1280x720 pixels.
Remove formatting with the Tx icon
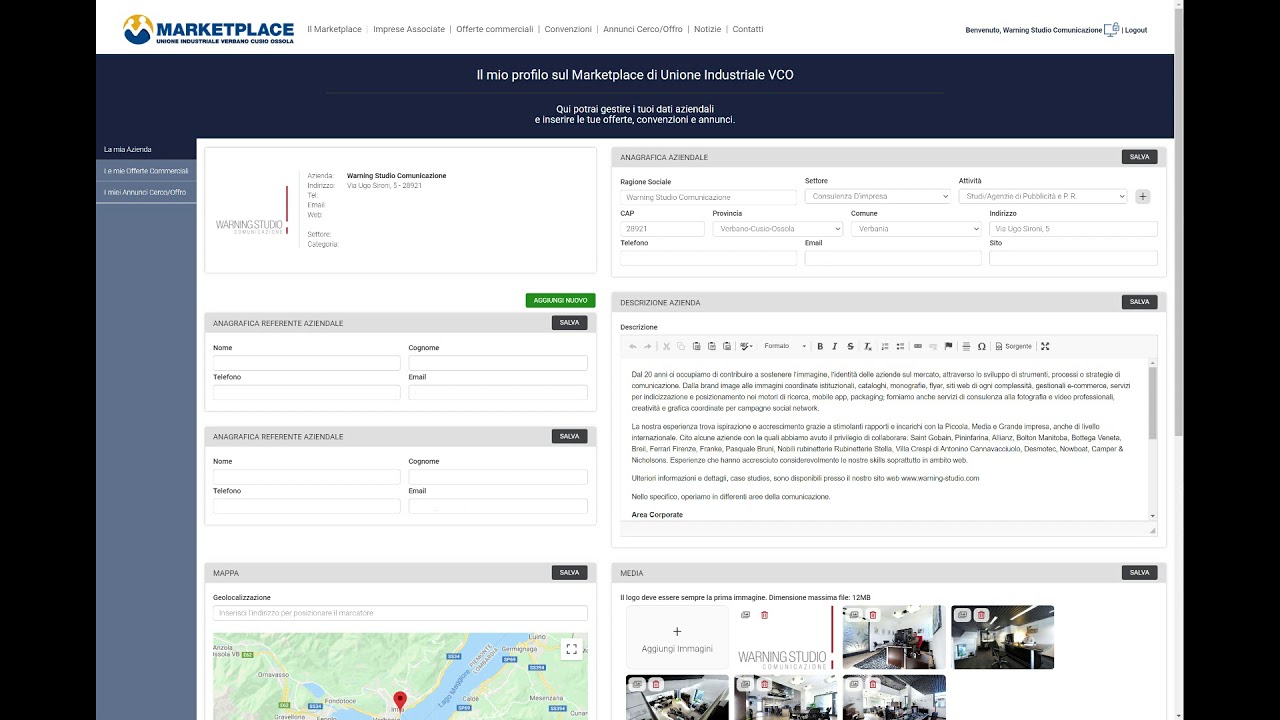[x=868, y=346]
